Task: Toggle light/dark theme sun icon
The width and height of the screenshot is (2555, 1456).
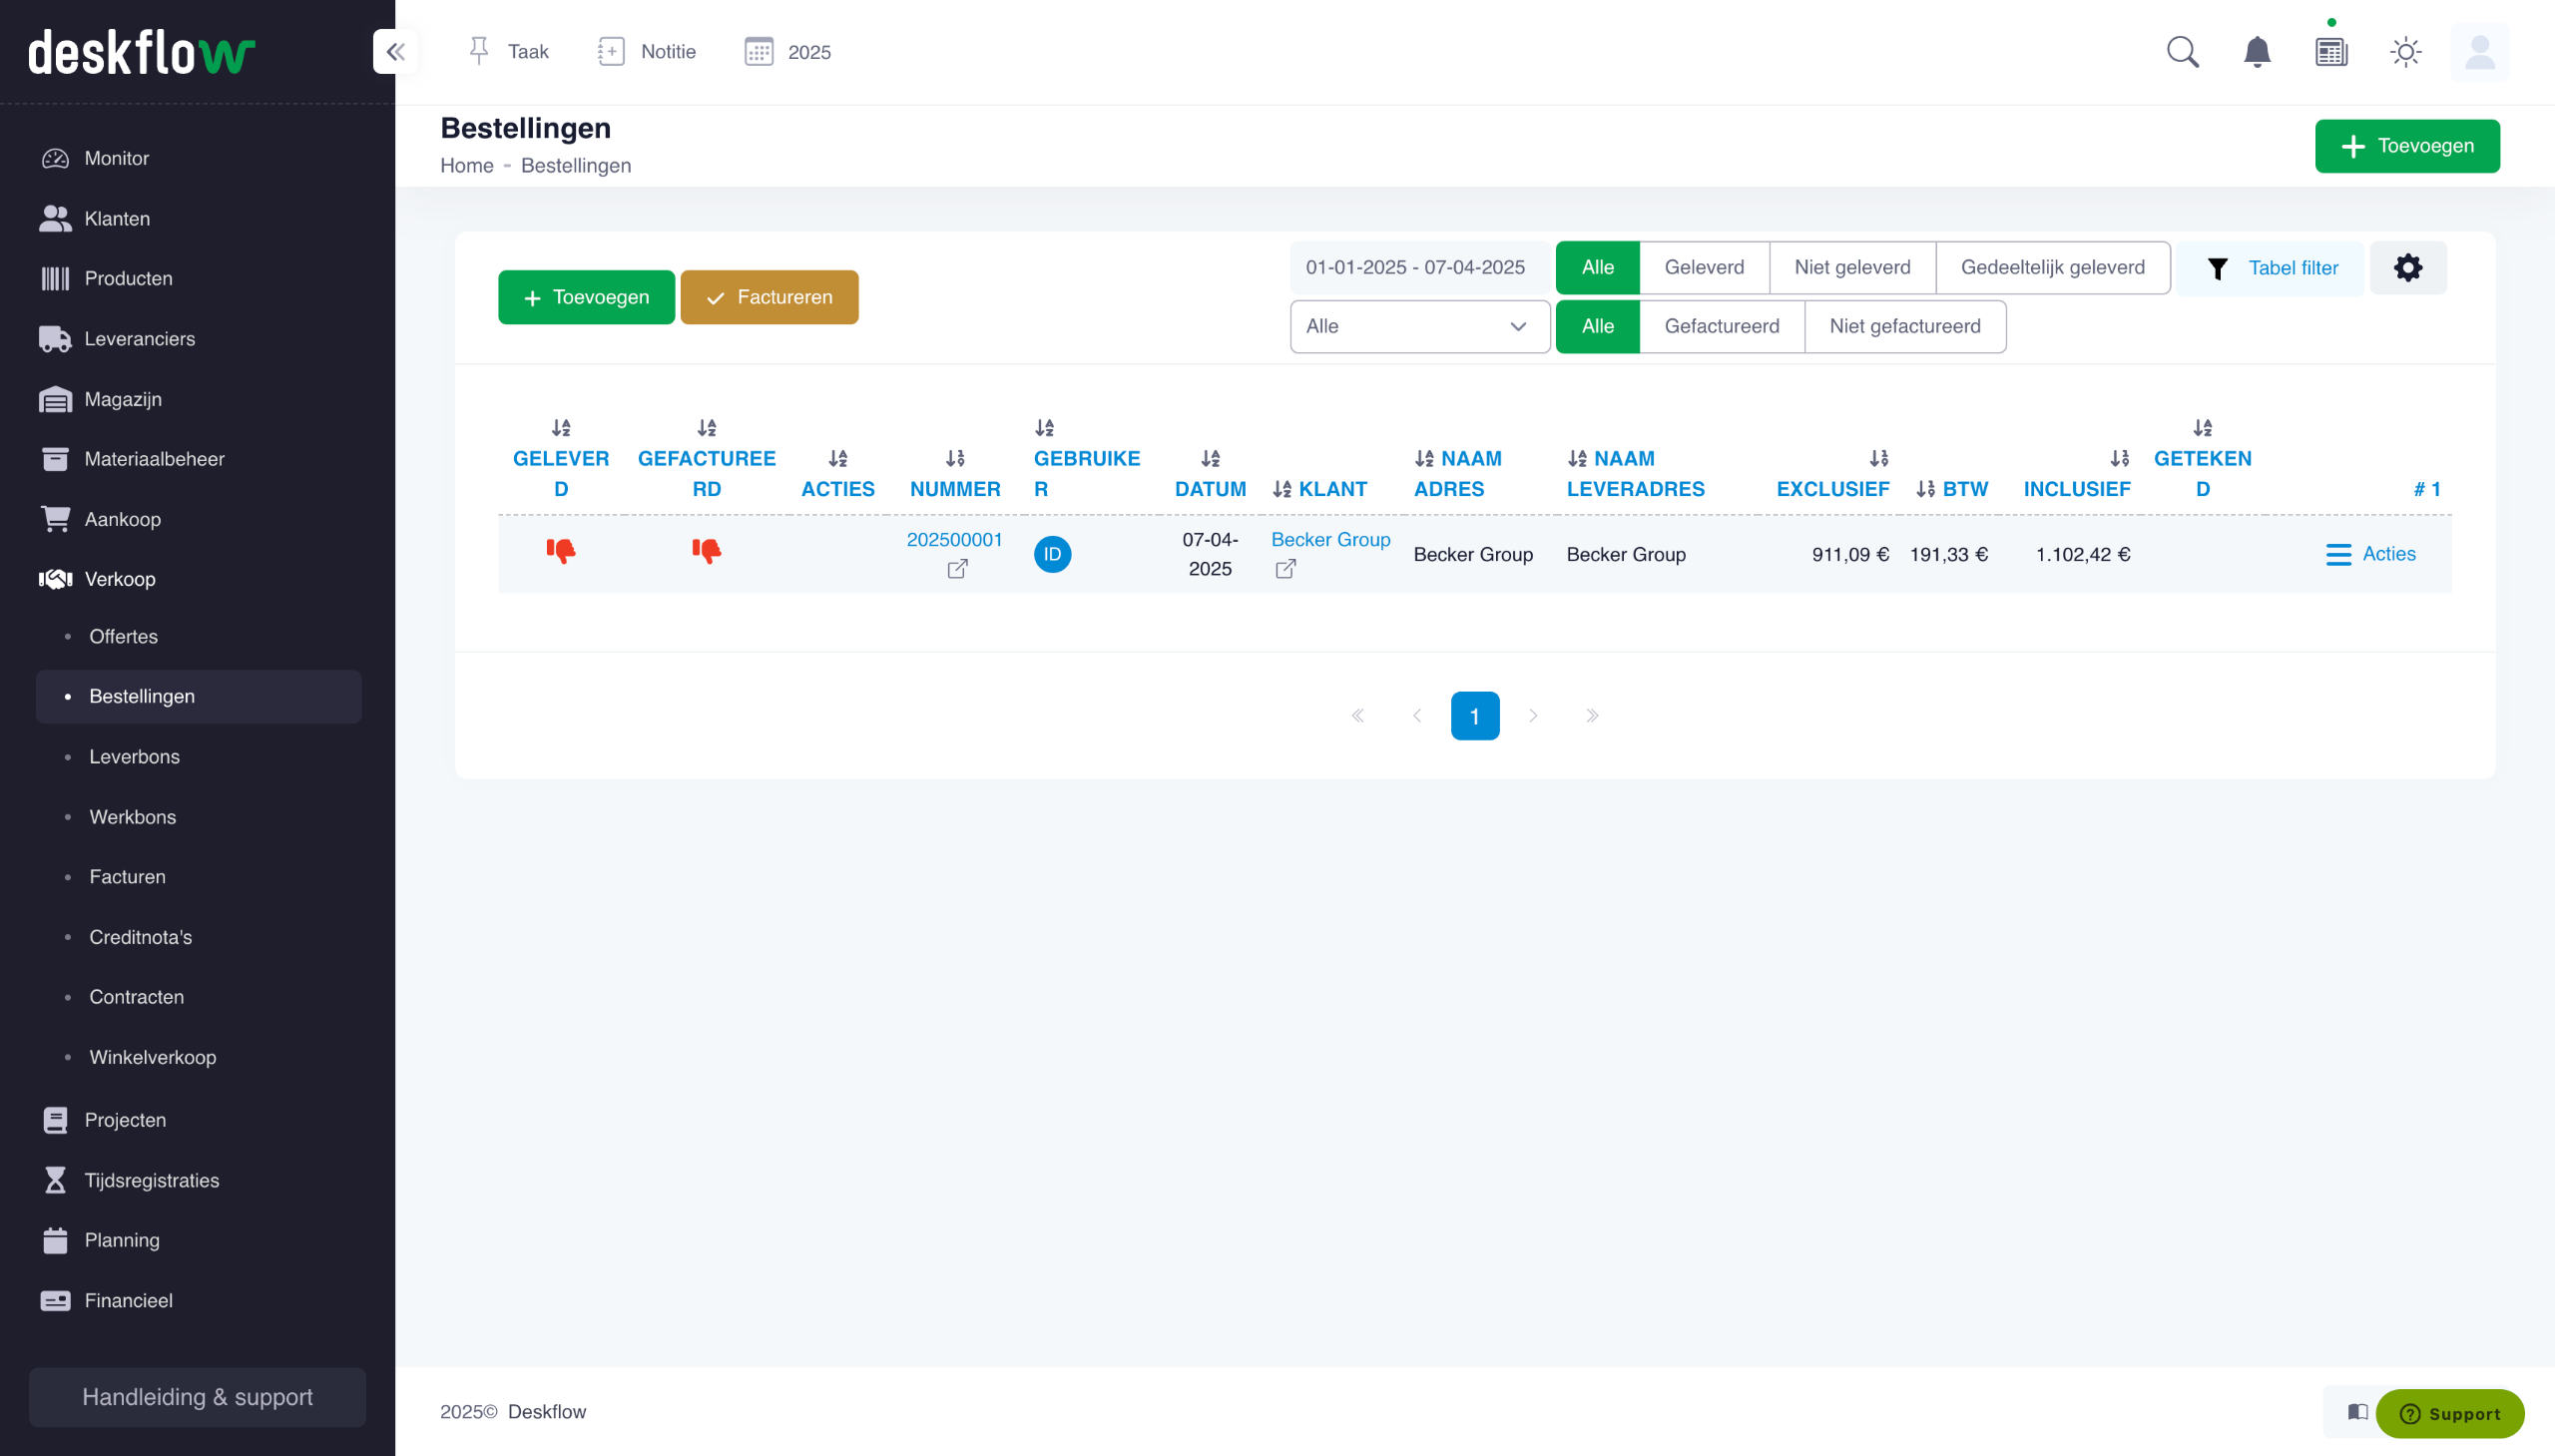Action: pos(2405,52)
